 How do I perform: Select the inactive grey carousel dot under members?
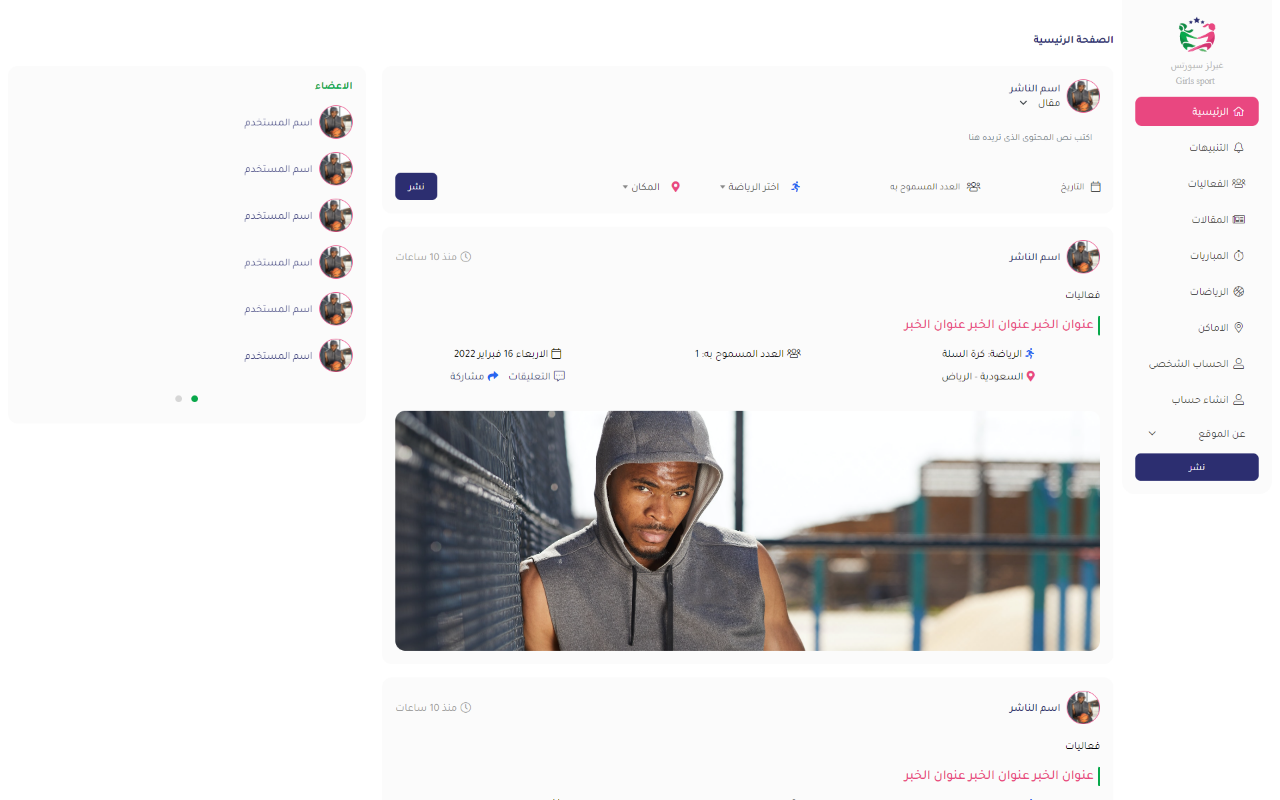179,398
